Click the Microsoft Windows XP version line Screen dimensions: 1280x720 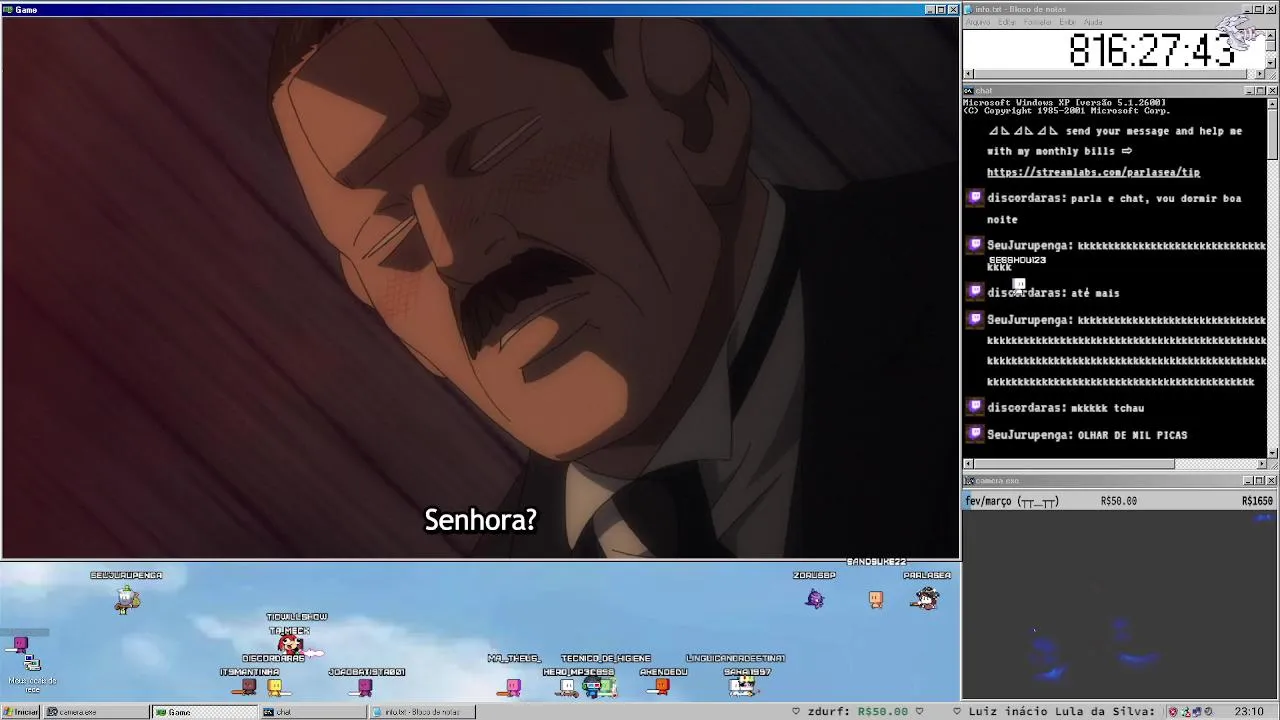[x=1064, y=102]
